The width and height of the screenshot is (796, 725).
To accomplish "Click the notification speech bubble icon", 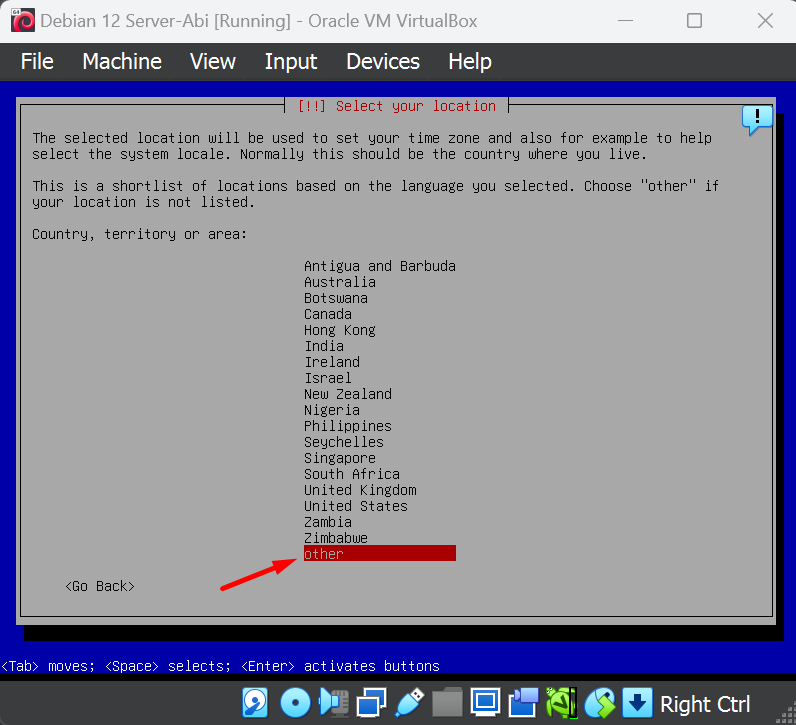I will [x=757, y=120].
